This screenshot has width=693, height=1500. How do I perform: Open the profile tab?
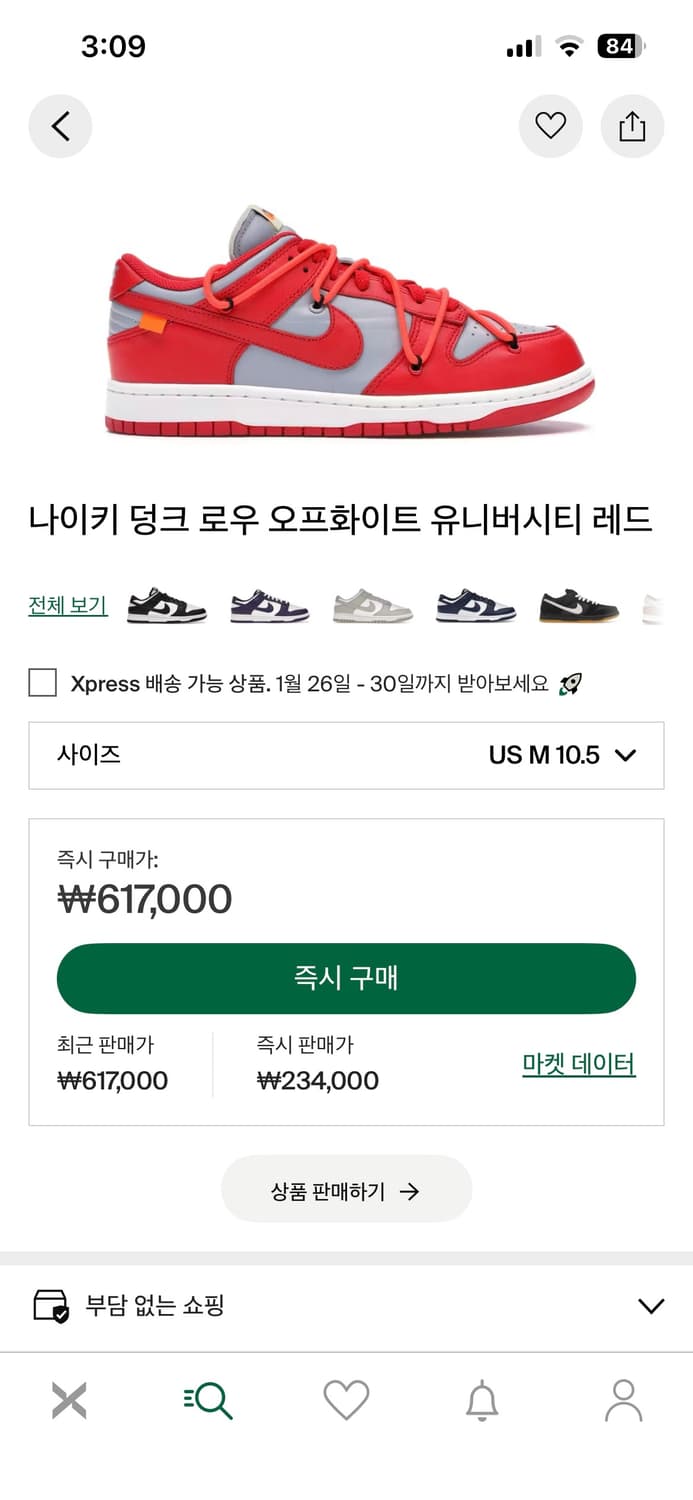(x=624, y=1400)
